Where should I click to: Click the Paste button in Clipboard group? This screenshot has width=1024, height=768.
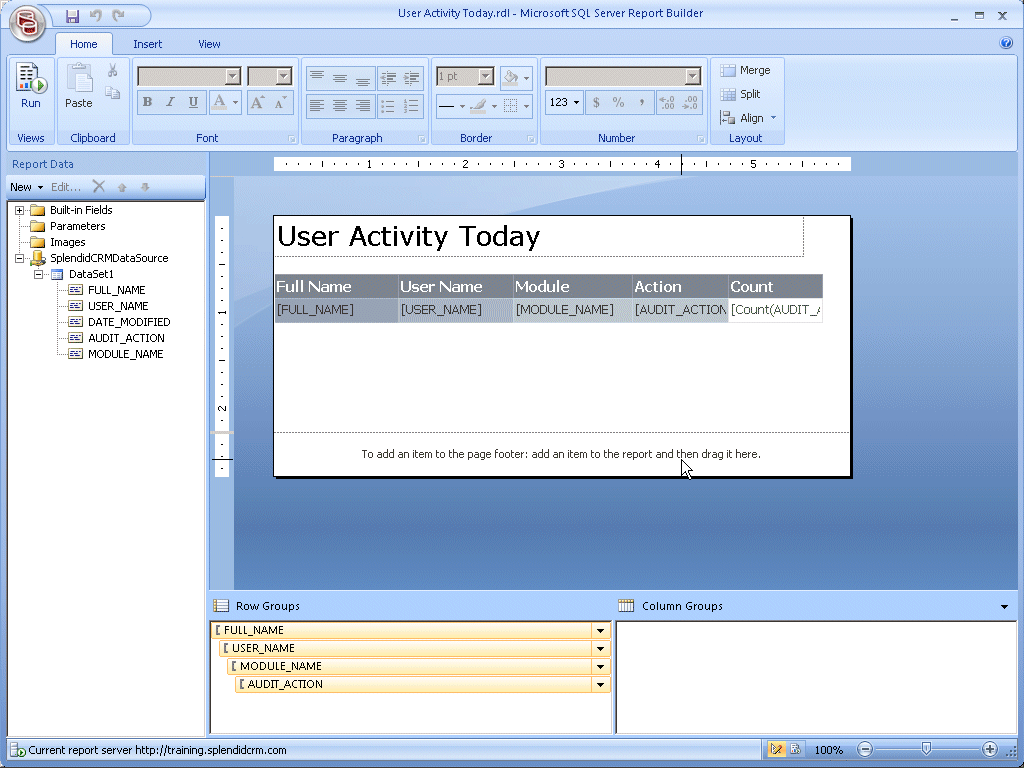click(78, 86)
